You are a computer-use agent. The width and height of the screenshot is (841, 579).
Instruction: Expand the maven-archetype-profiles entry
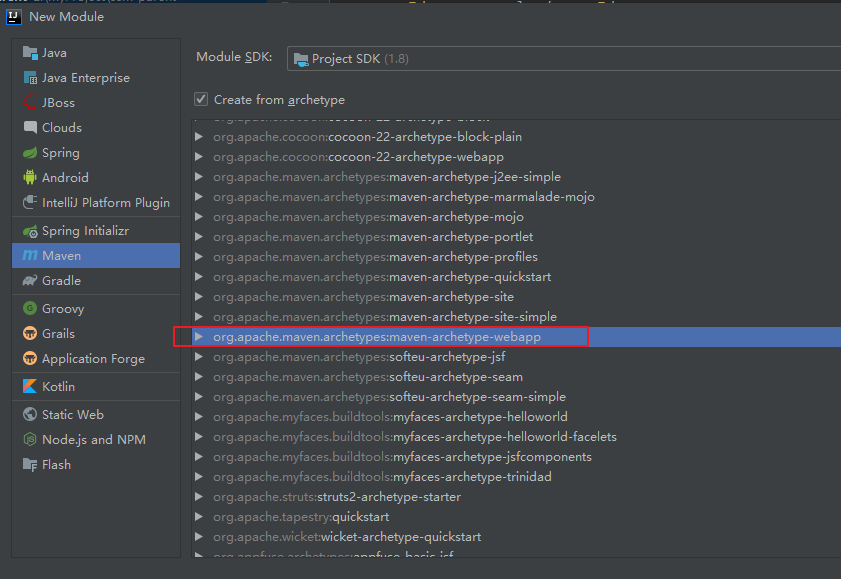(199, 256)
